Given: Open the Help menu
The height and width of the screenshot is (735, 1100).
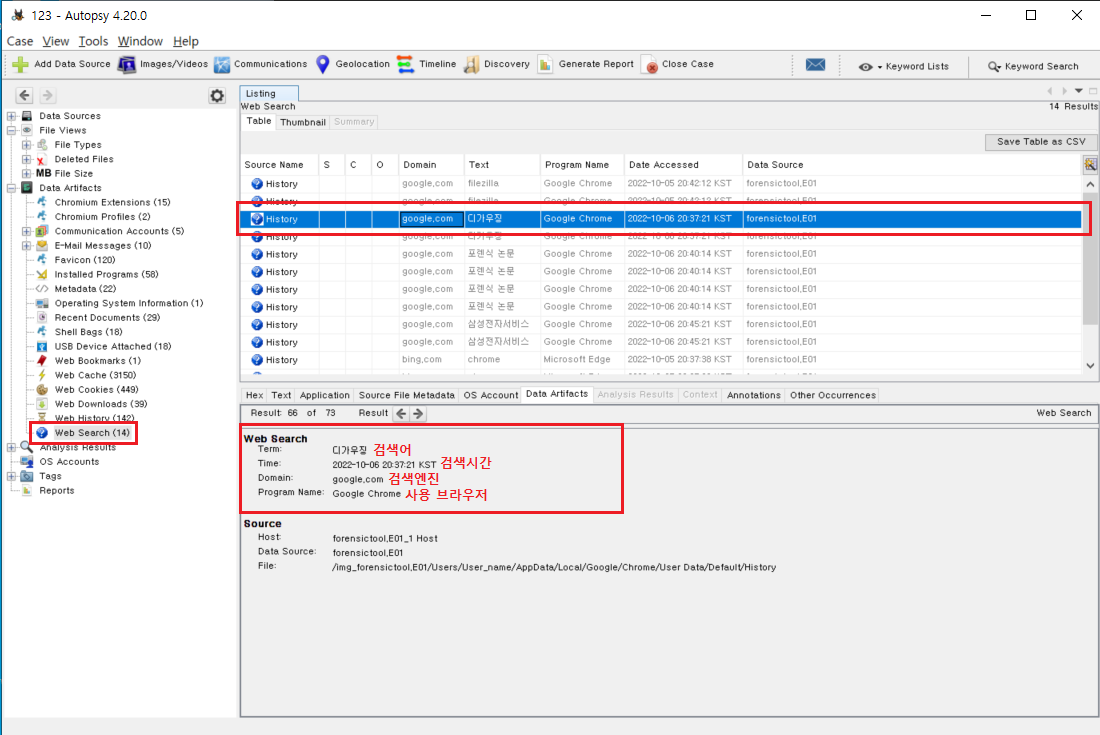Looking at the screenshot, I should pos(186,41).
